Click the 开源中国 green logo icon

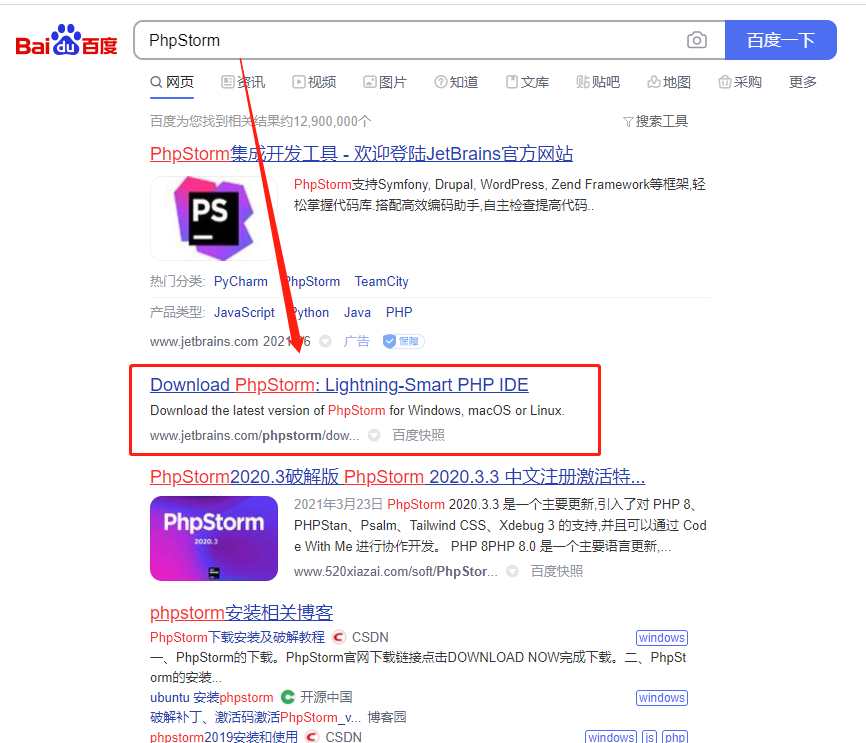[287, 697]
